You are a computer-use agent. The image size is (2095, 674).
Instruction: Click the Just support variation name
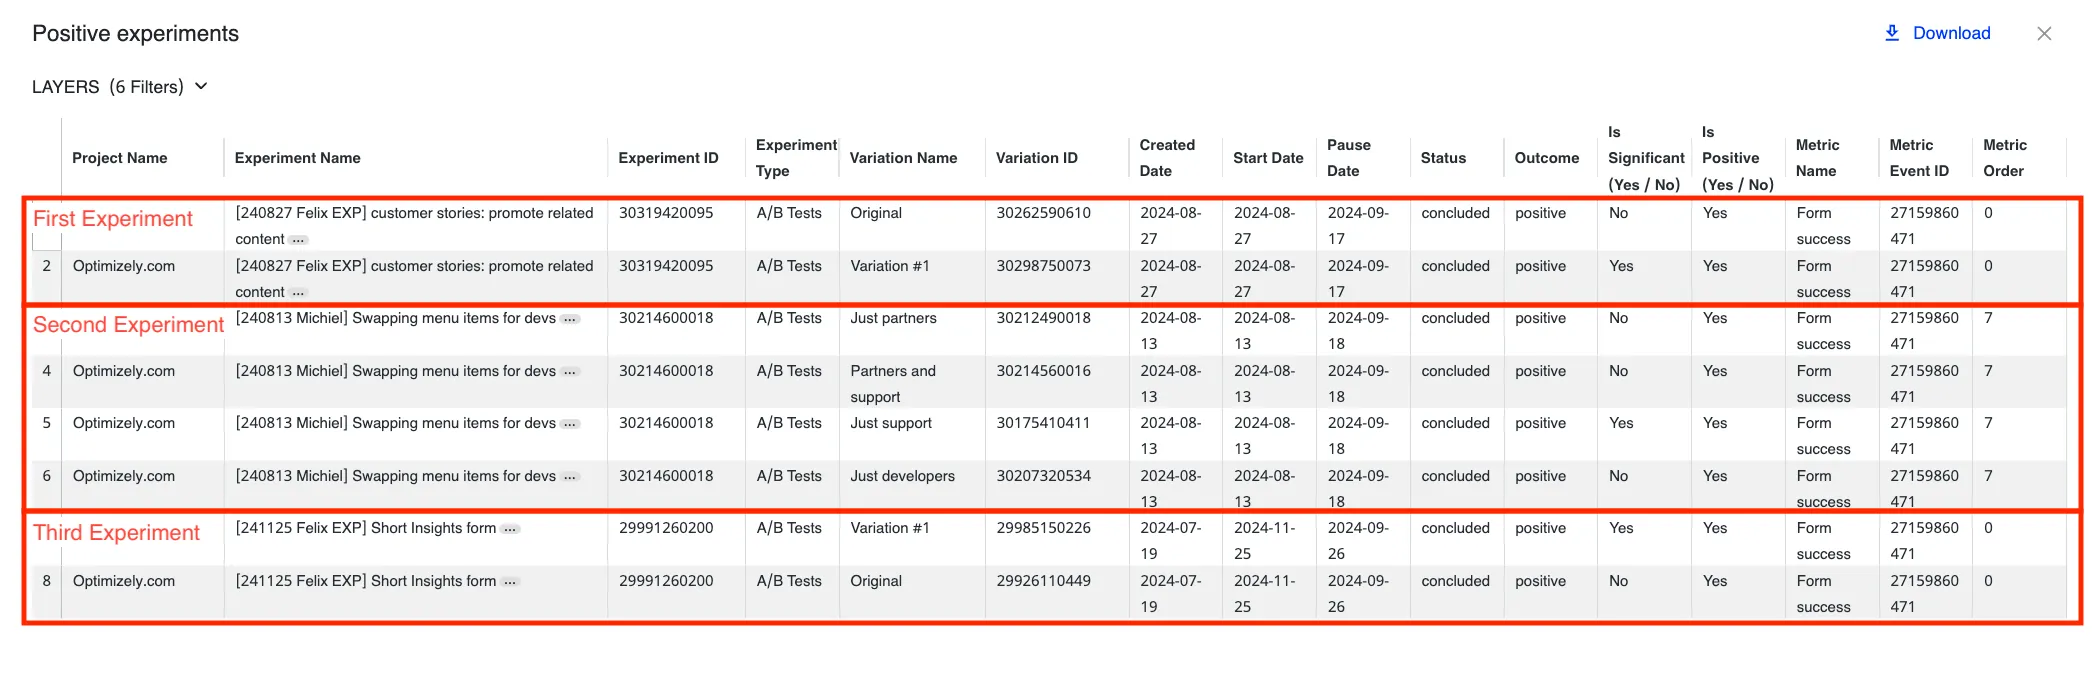pos(891,423)
